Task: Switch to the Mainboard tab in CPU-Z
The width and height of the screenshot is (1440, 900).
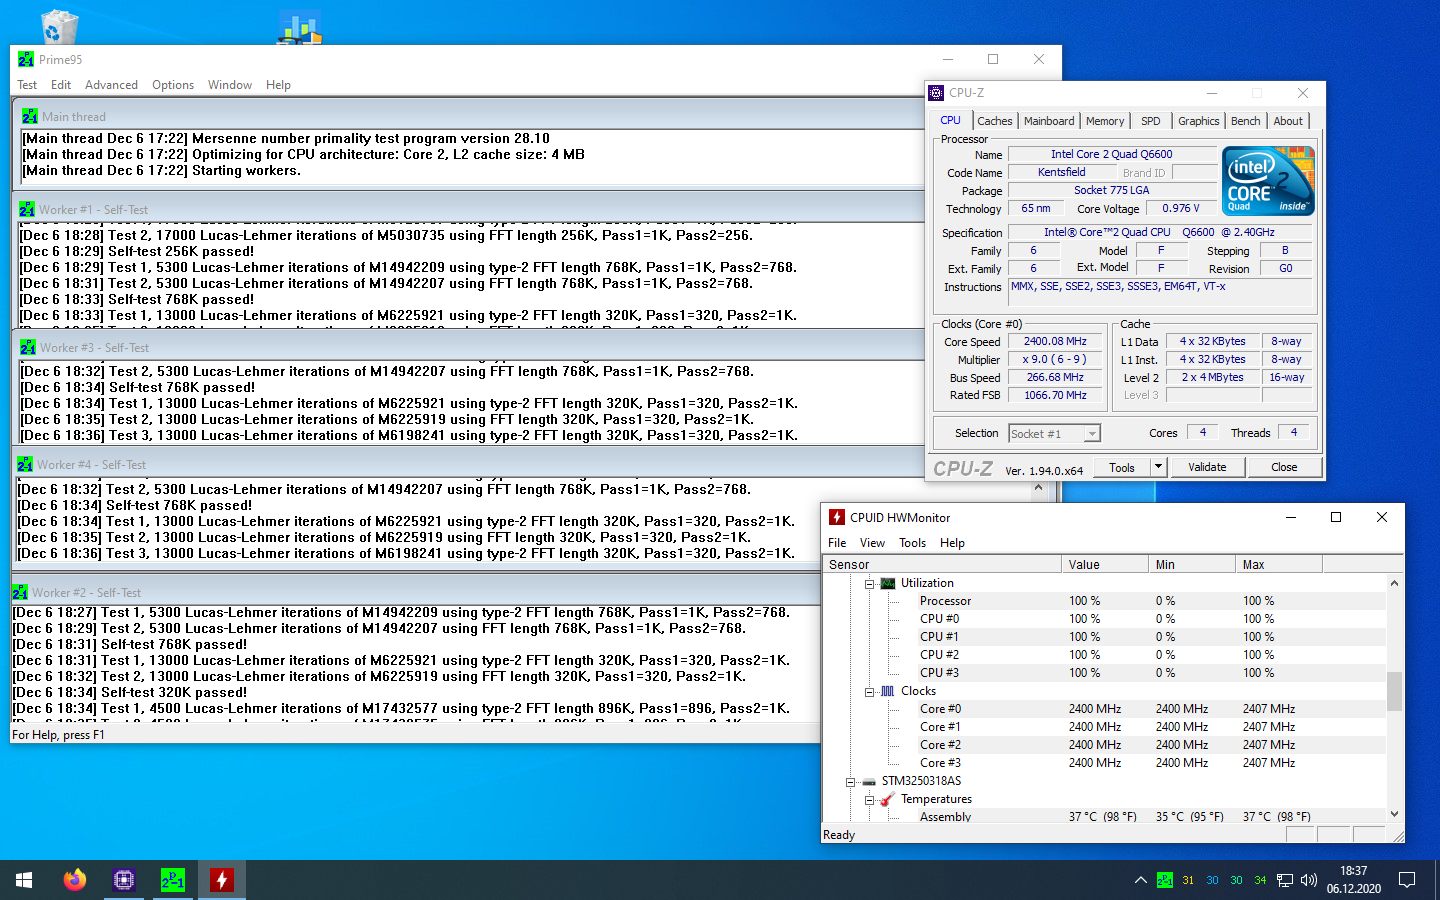Action: point(1049,121)
